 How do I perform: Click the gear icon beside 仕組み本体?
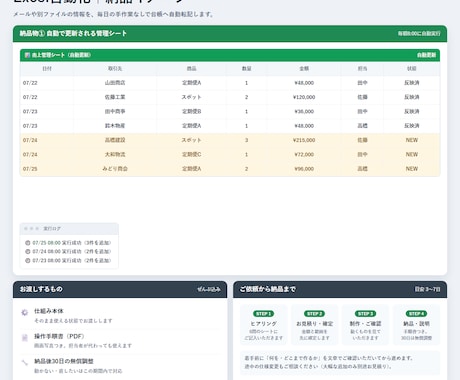point(24,312)
